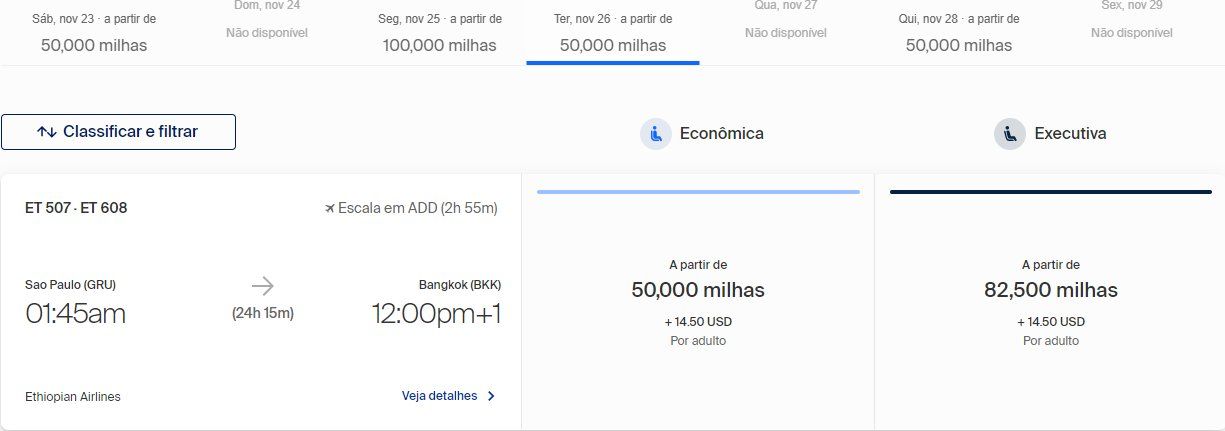Image resolution: width=1225 pixels, height=431 pixels.
Task: Click the sort arrows icon in Classificar e filtrar
Action: point(46,132)
